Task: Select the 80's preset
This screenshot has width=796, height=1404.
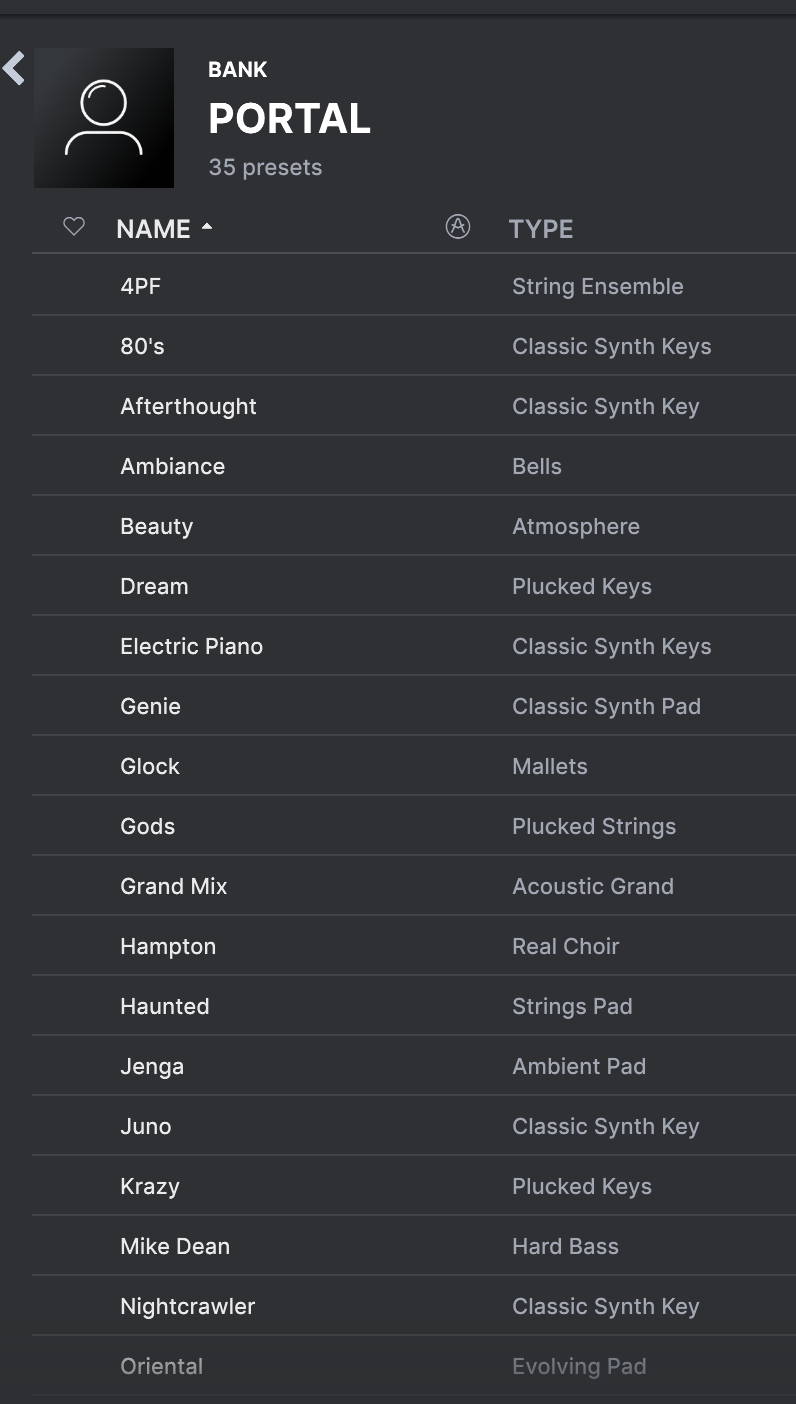Action: pyautogui.click(x=414, y=346)
